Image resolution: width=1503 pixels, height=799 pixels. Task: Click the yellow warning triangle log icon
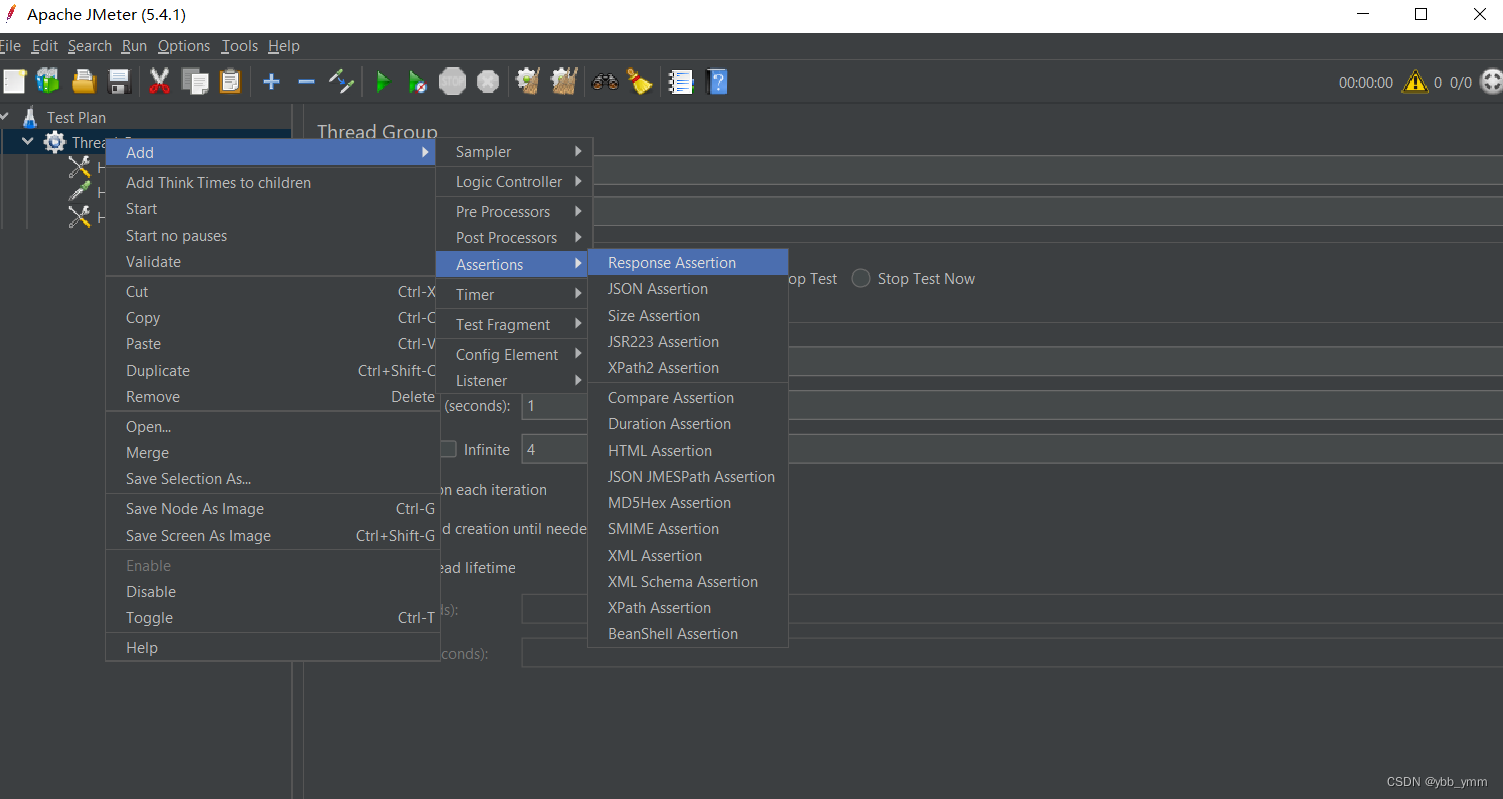1415,82
